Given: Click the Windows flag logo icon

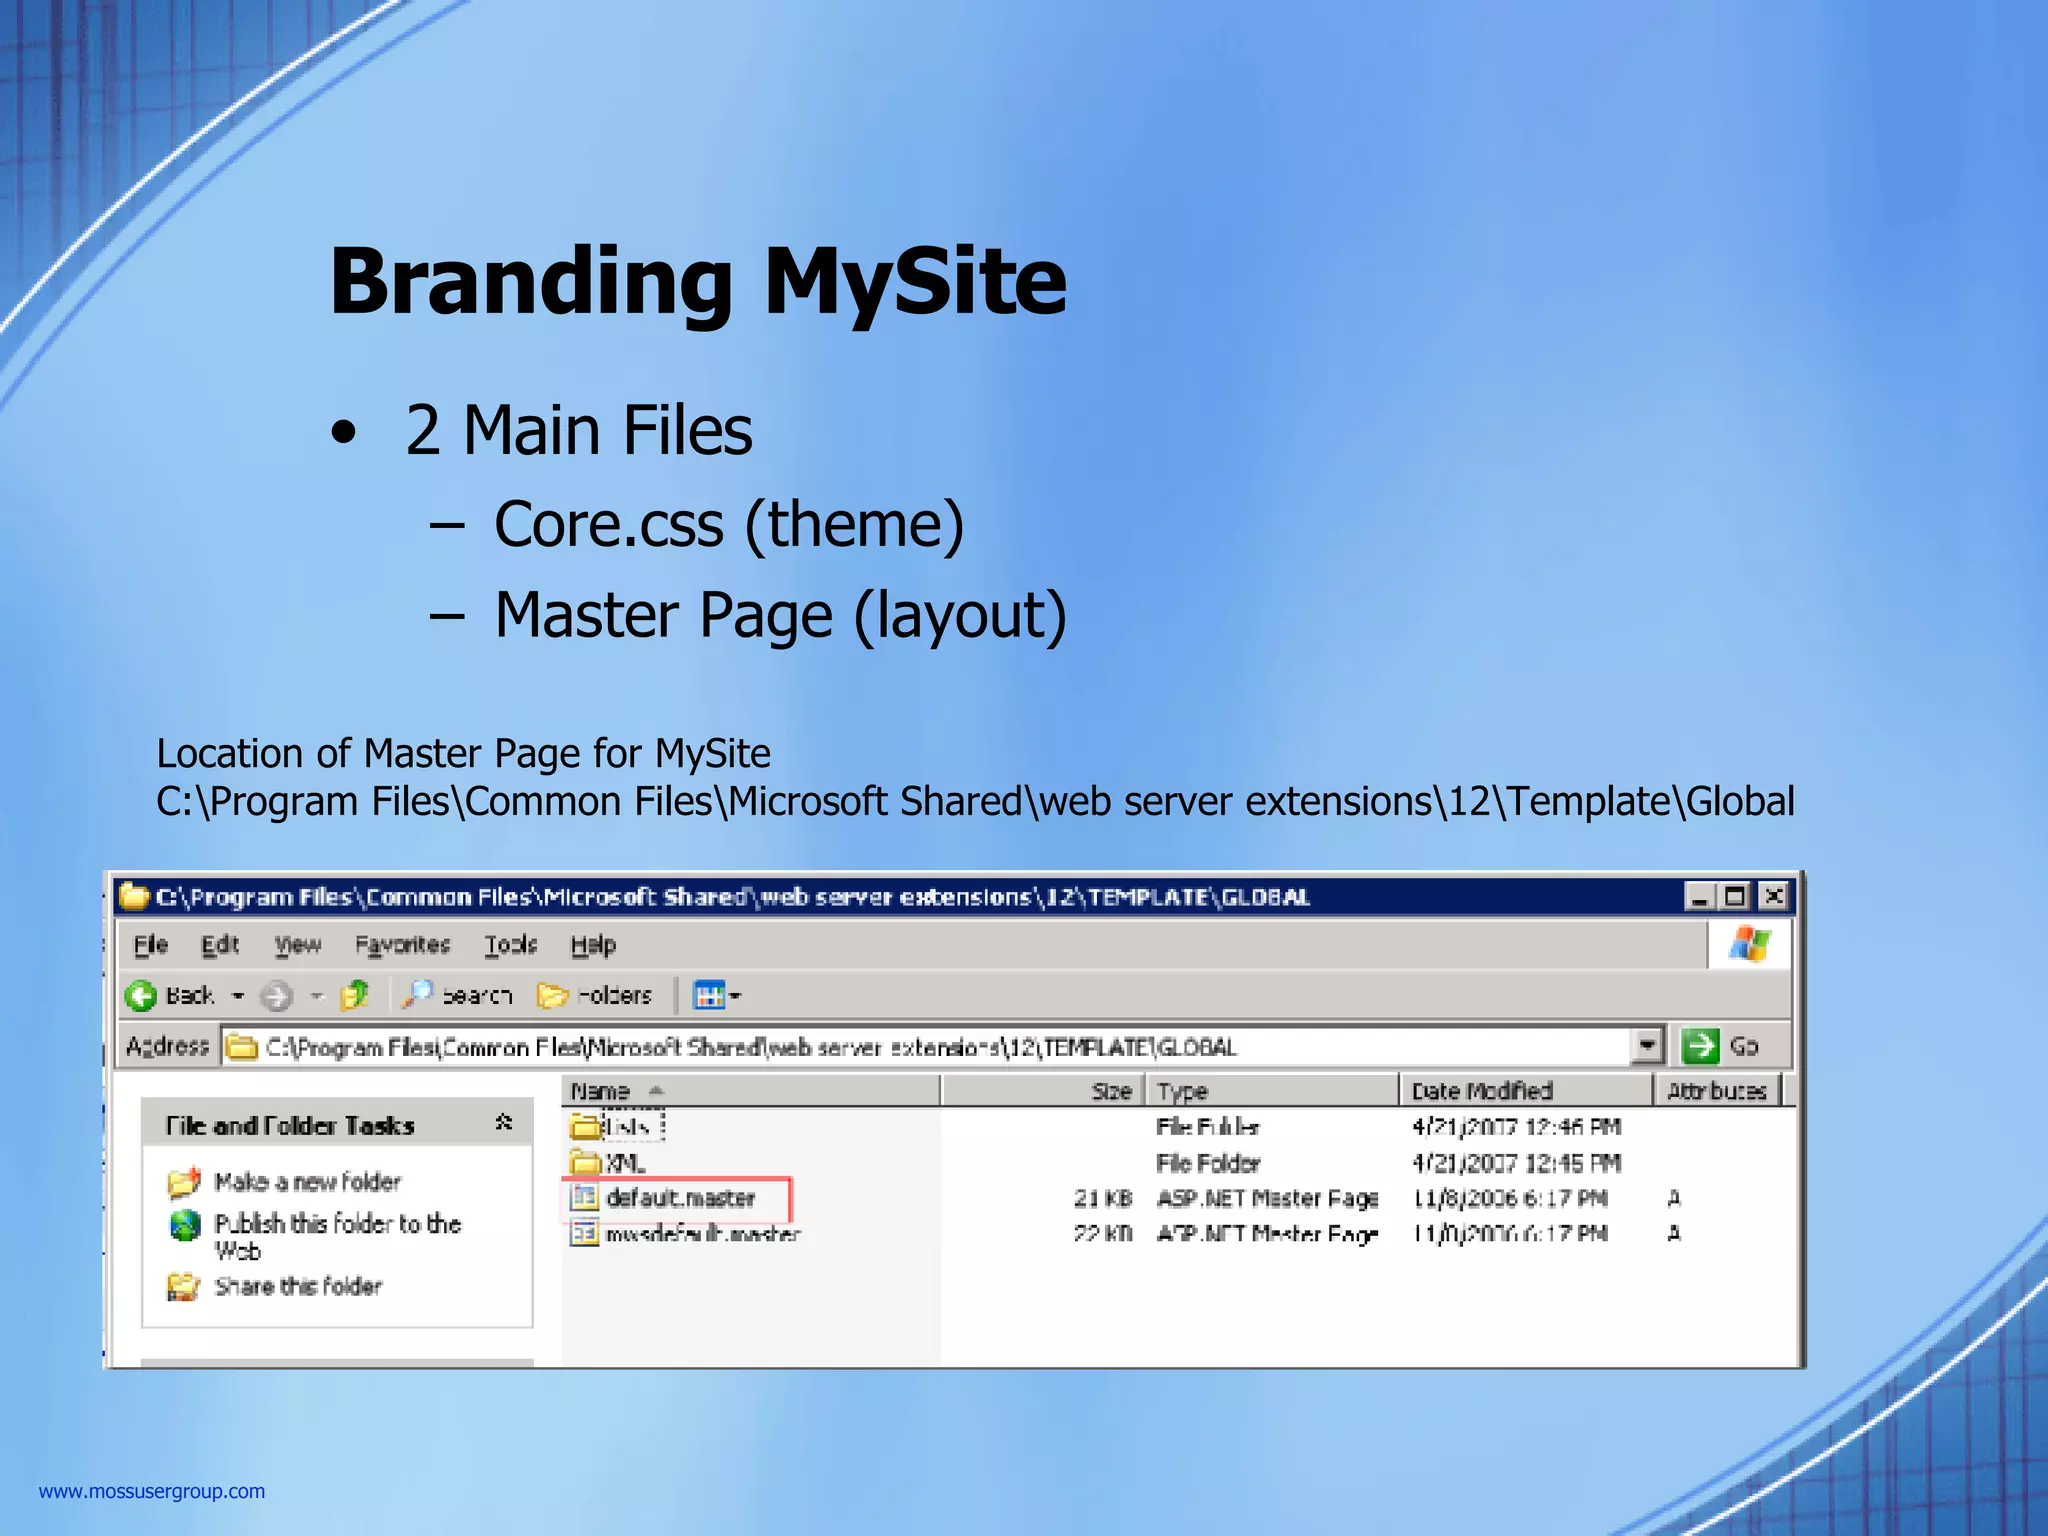Looking at the screenshot, I should pyautogui.click(x=1749, y=943).
